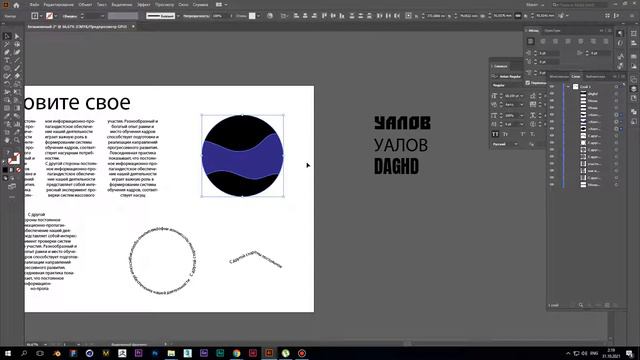
Task: Open the Объект menu
Action: coord(85,4)
